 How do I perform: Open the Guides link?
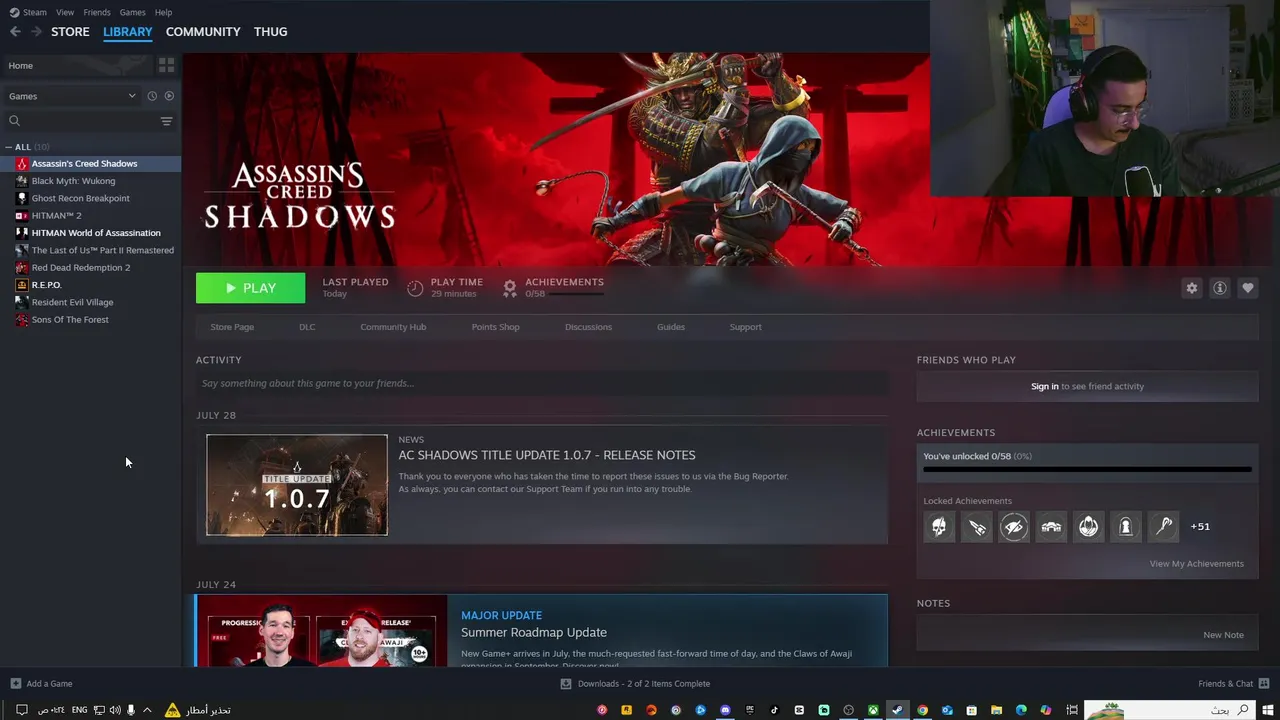[x=671, y=327]
